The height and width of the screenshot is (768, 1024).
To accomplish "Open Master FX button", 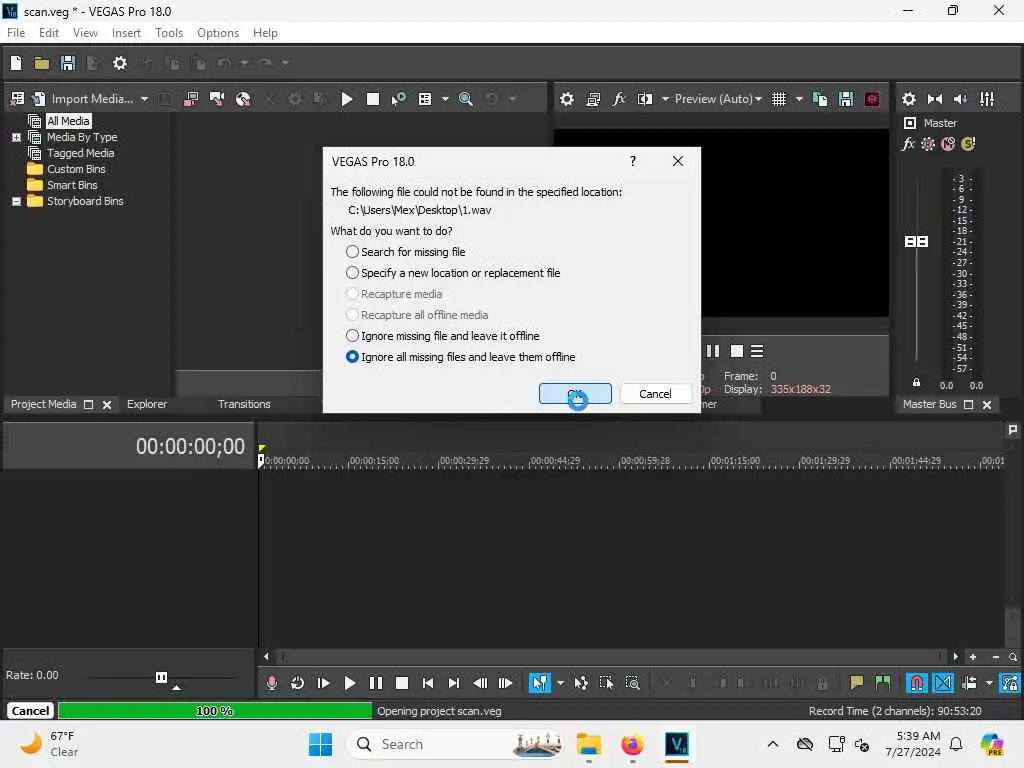I will tap(908, 144).
